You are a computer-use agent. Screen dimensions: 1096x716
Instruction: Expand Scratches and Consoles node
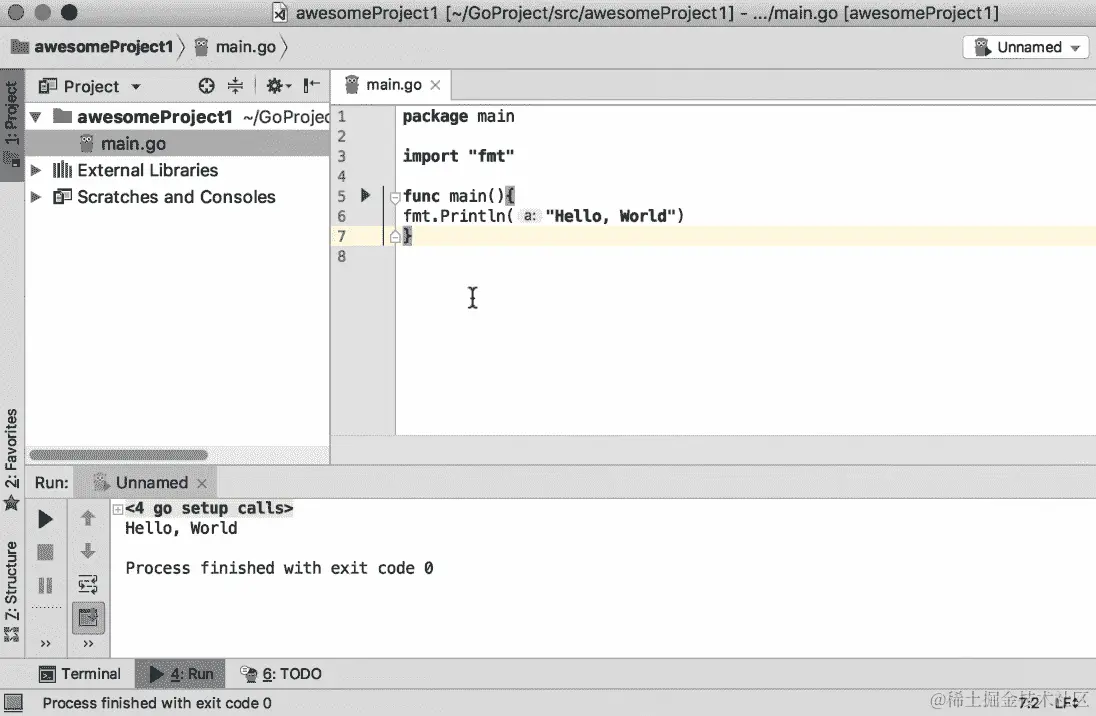36,197
